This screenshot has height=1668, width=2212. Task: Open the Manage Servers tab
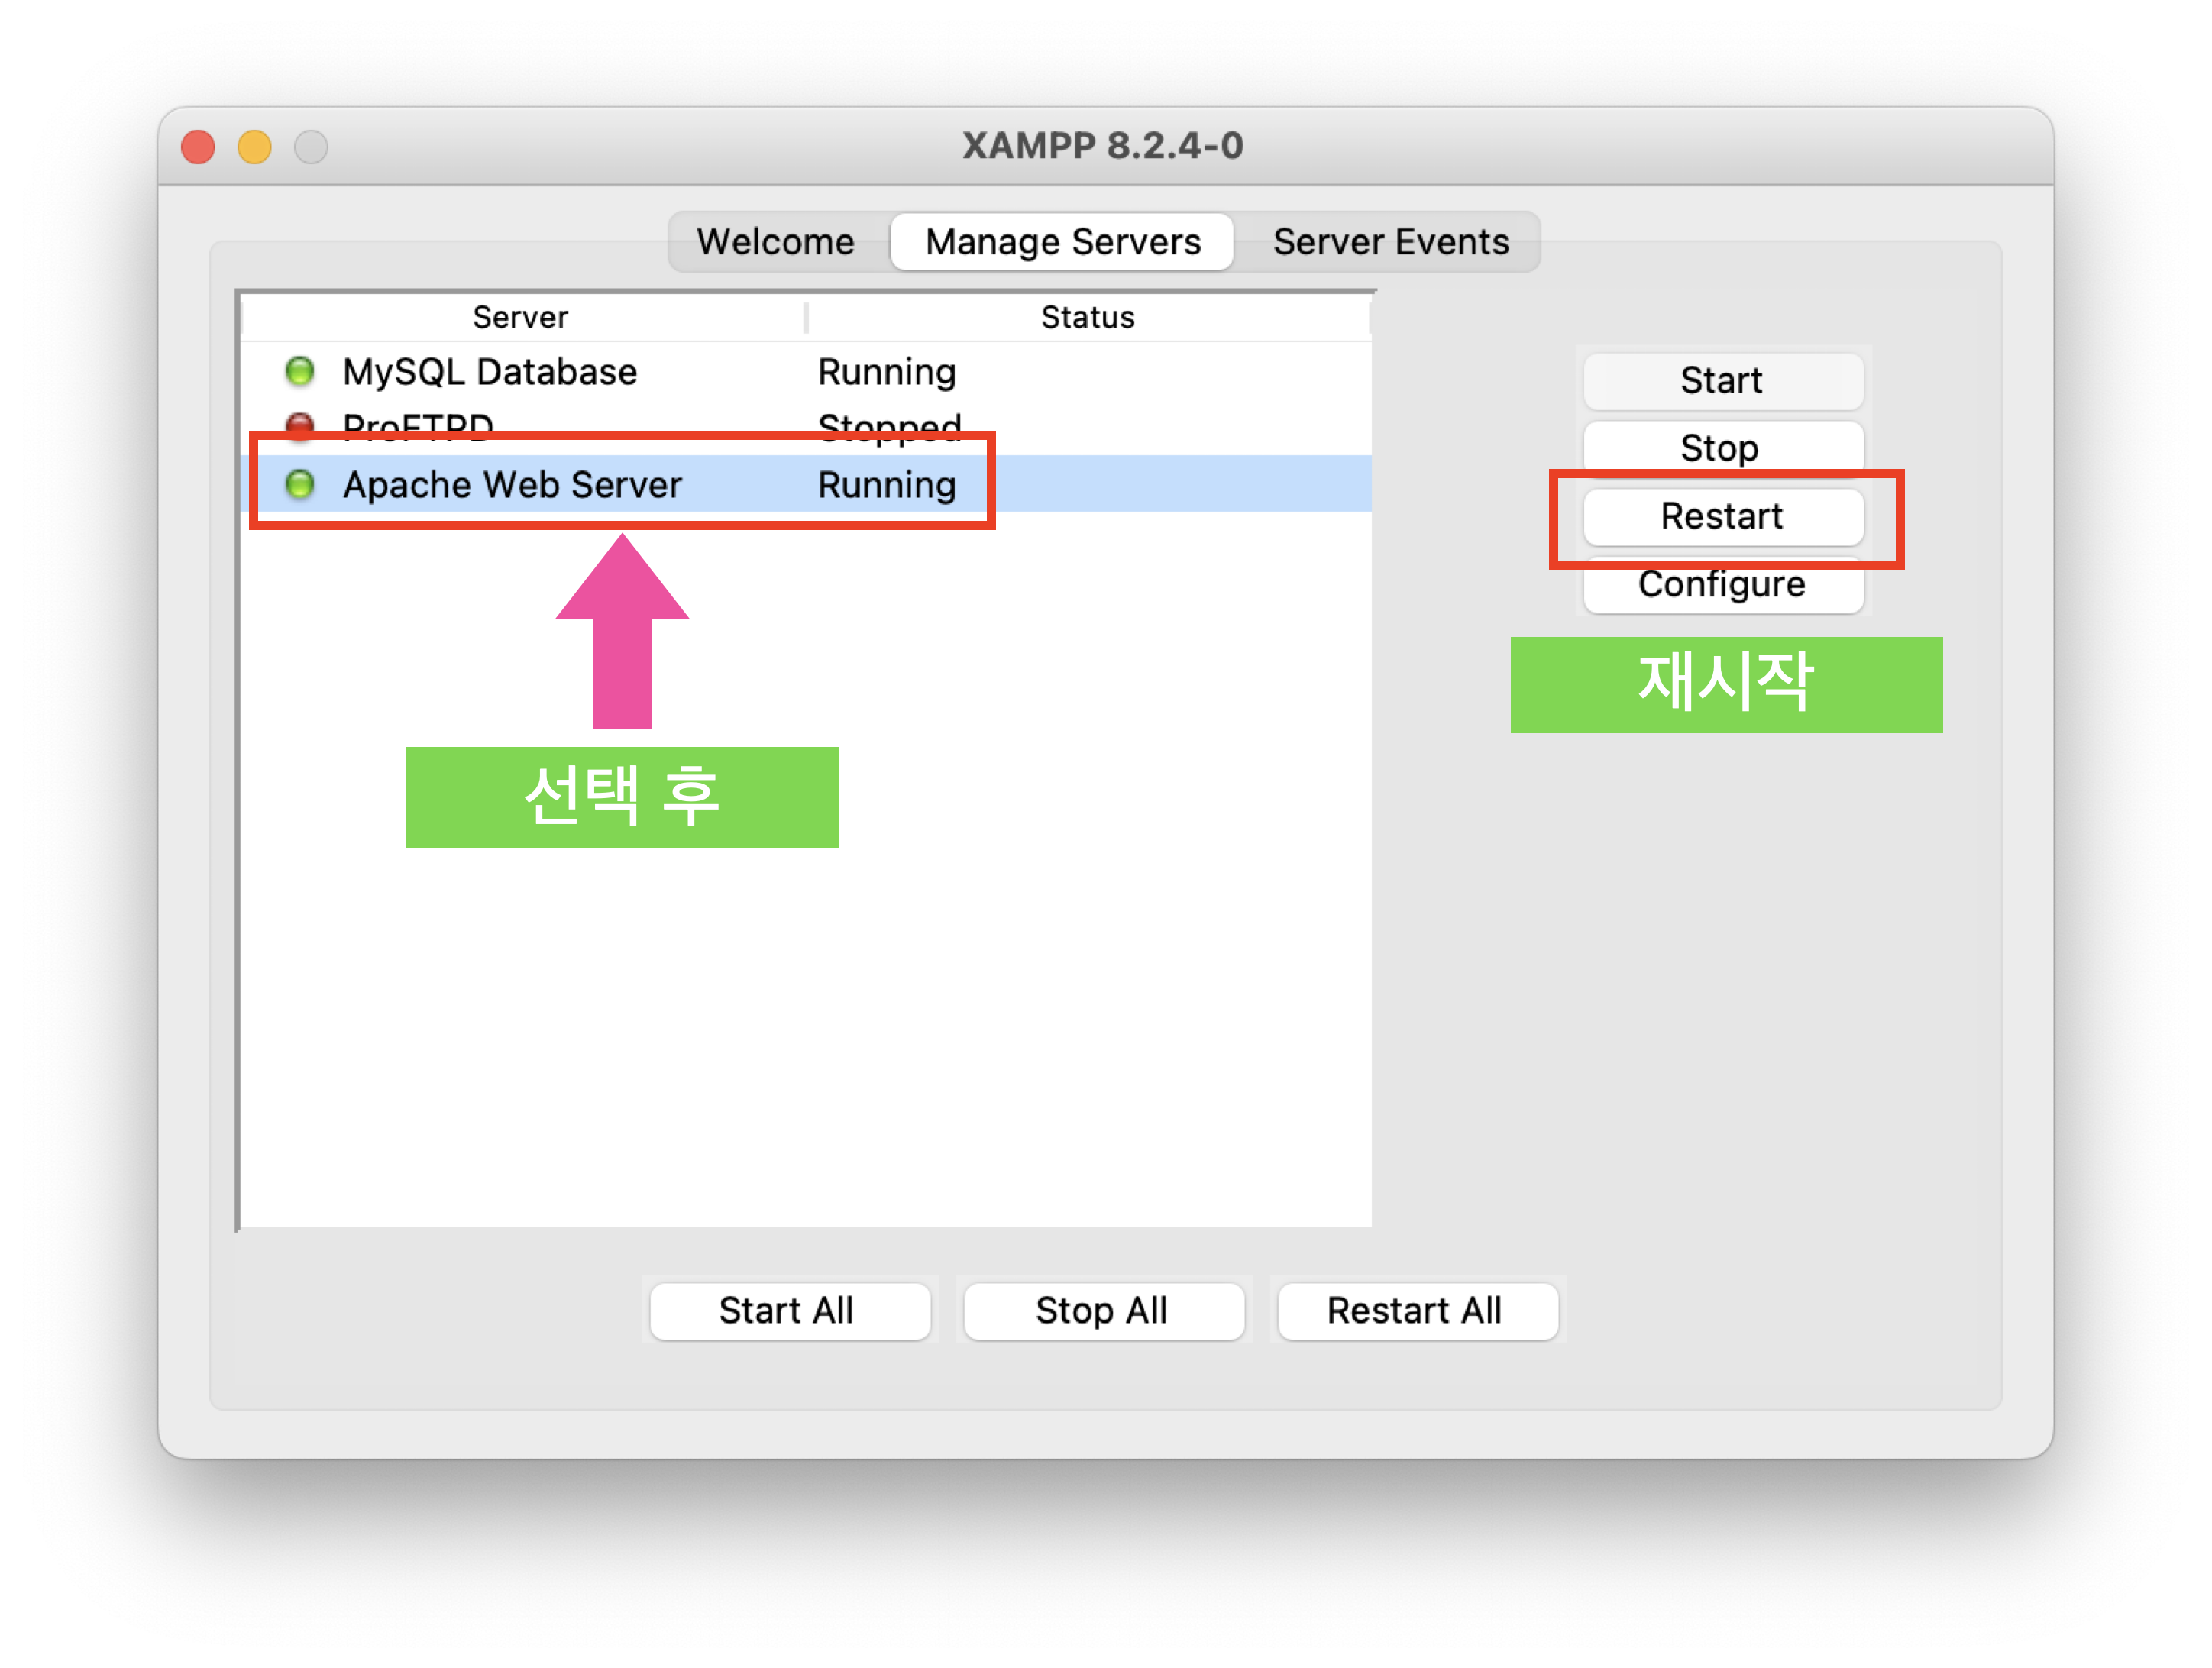pyautogui.click(x=1062, y=242)
